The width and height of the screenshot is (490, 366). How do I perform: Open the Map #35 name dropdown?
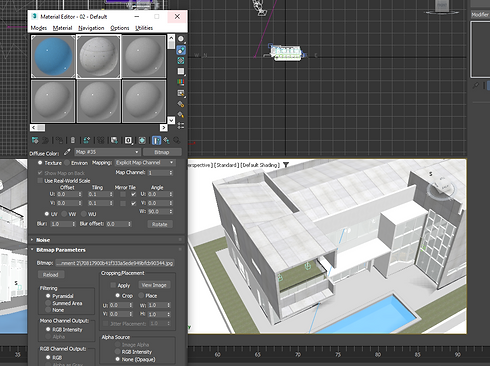107,152
